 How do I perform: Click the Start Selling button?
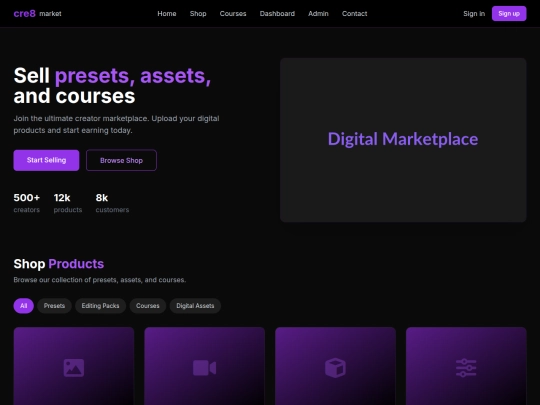pyautogui.click(x=46, y=160)
